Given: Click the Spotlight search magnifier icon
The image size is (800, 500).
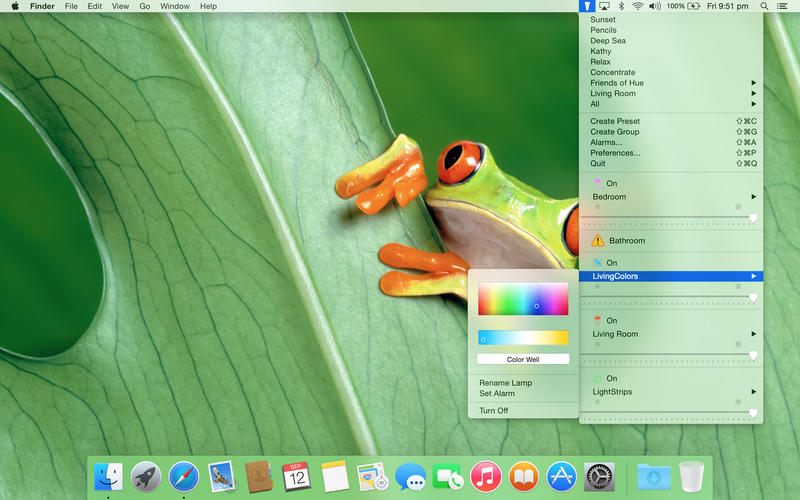Looking at the screenshot, I should point(764,6).
